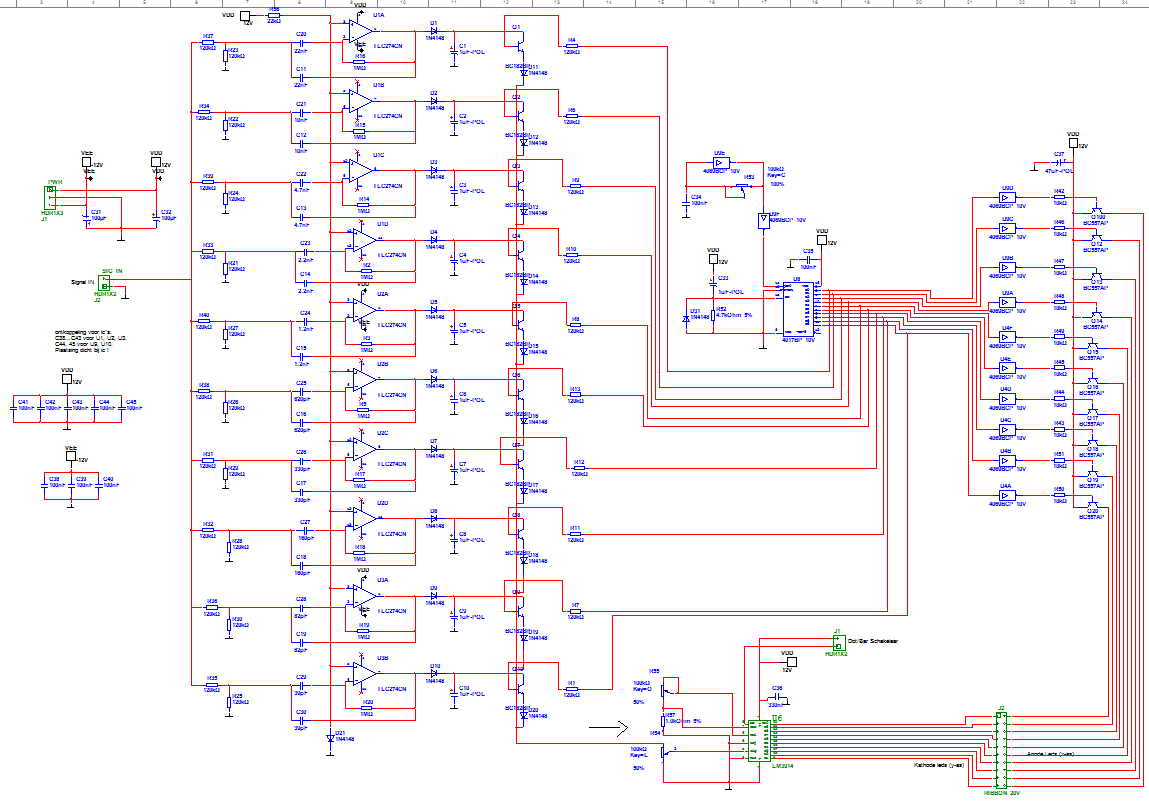Select the black arrow pointing to LM3914

[607, 728]
